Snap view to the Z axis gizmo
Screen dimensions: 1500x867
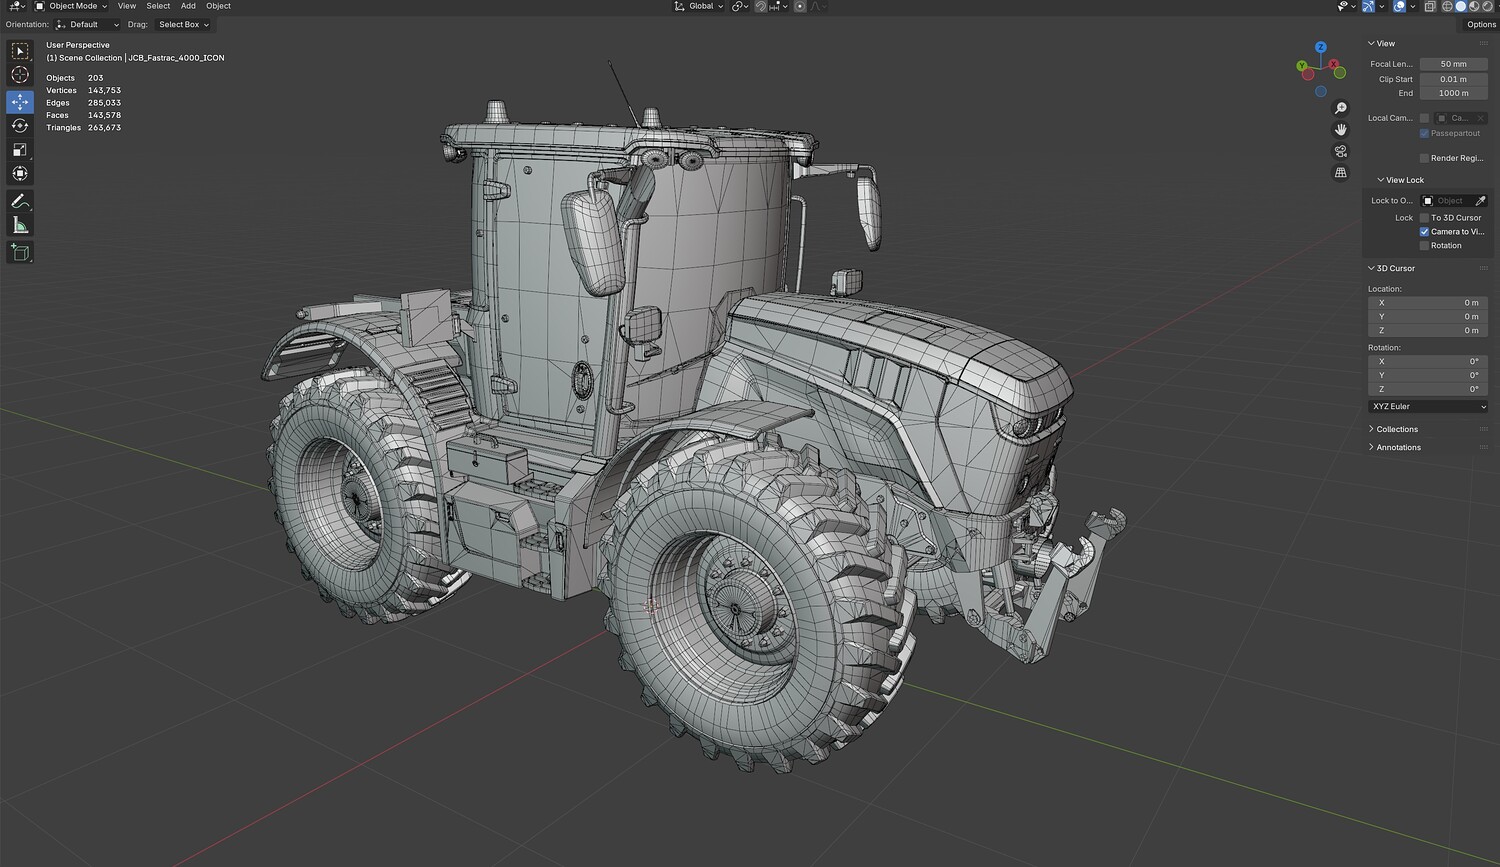pyautogui.click(x=1321, y=47)
